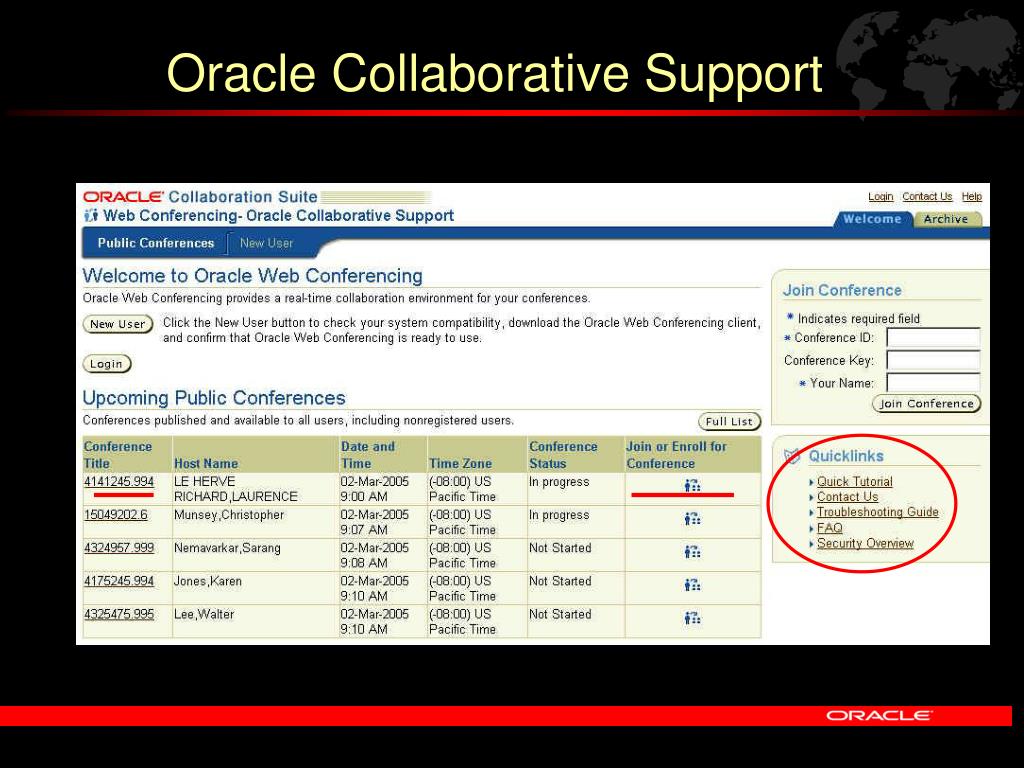Open conference title 4175245.994
The width and height of the screenshot is (1024, 768).
click(x=119, y=581)
